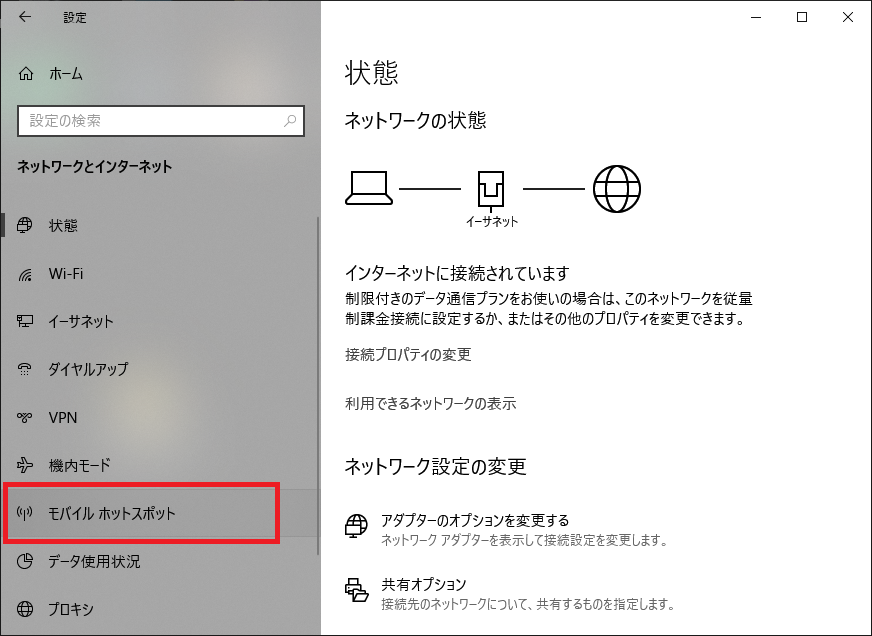
Task: Click the dial-up (ダイヤルアップ) icon
Action: pyautogui.click(x=27, y=370)
